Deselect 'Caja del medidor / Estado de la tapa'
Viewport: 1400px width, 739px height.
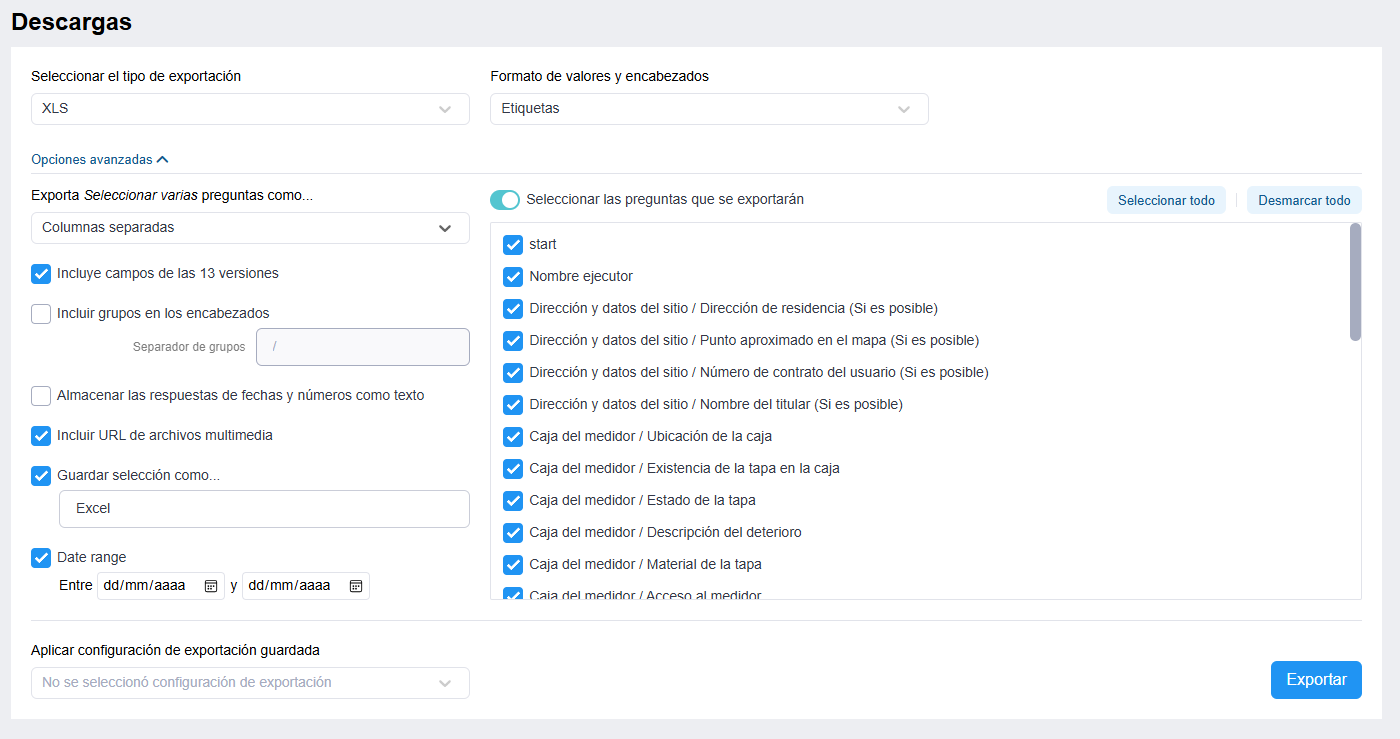coord(513,501)
